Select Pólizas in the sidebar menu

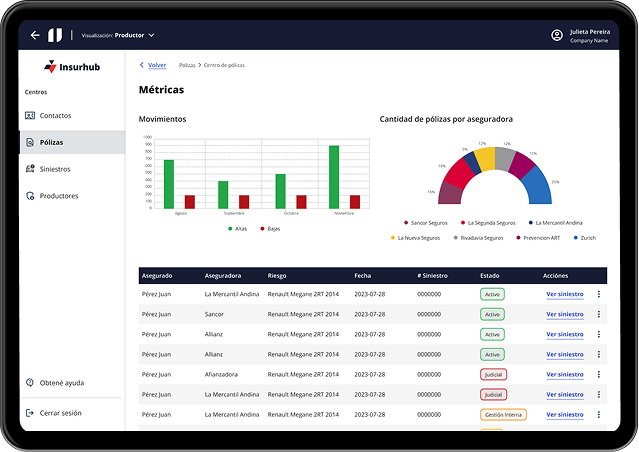(50, 142)
